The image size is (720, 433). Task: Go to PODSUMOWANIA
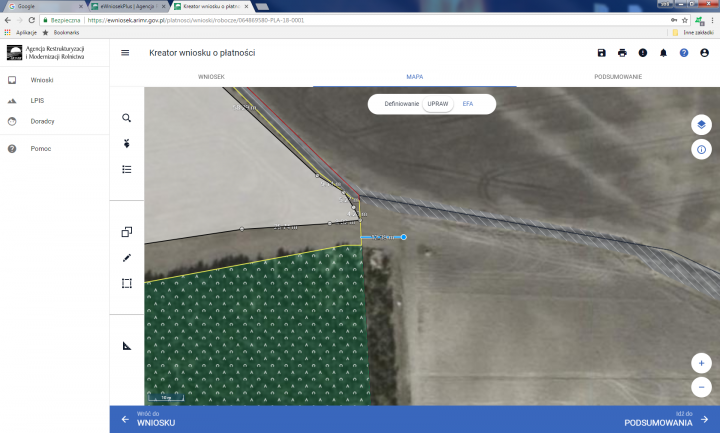click(667, 419)
